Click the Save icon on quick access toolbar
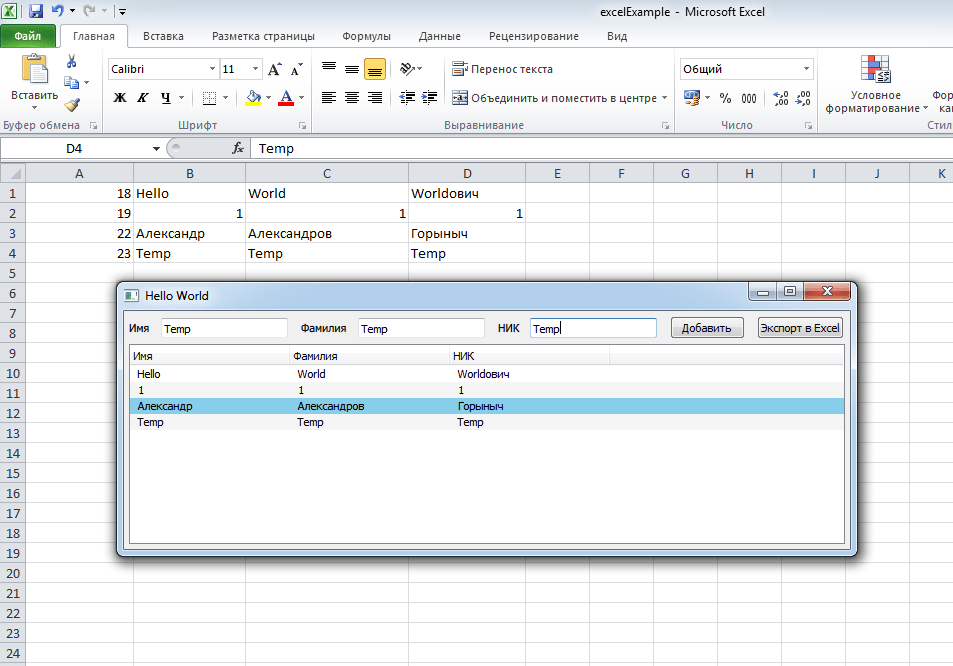The width and height of the screenshot is (953, 666). [x=38, y=11]
